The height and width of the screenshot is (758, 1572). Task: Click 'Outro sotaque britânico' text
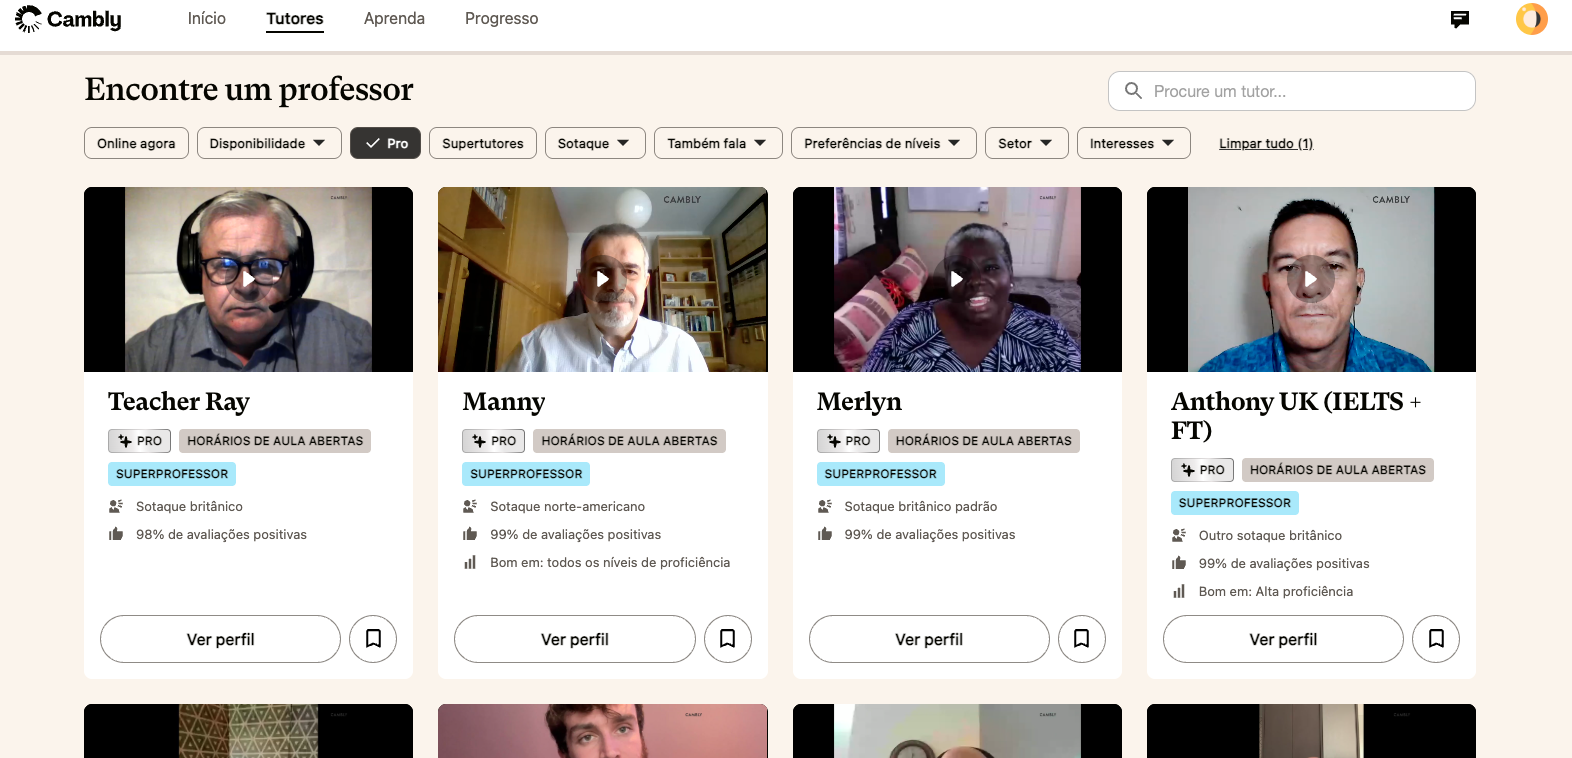1270,536
